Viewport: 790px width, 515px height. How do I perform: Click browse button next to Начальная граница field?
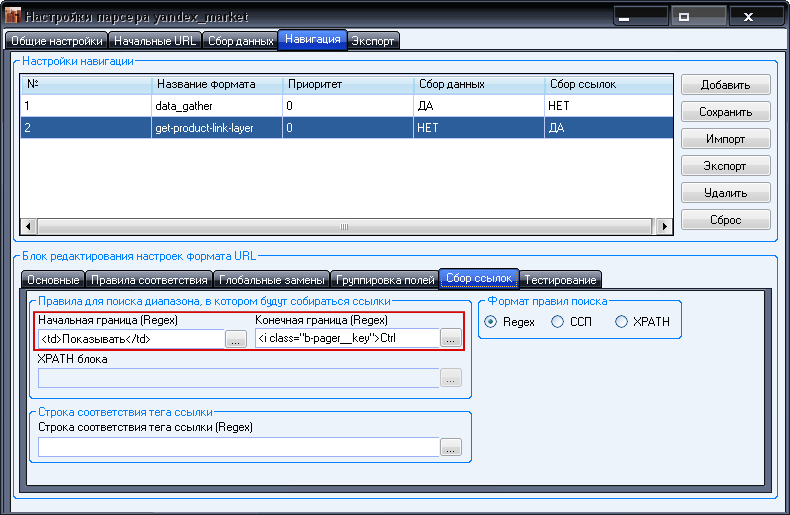pos(235,339)
